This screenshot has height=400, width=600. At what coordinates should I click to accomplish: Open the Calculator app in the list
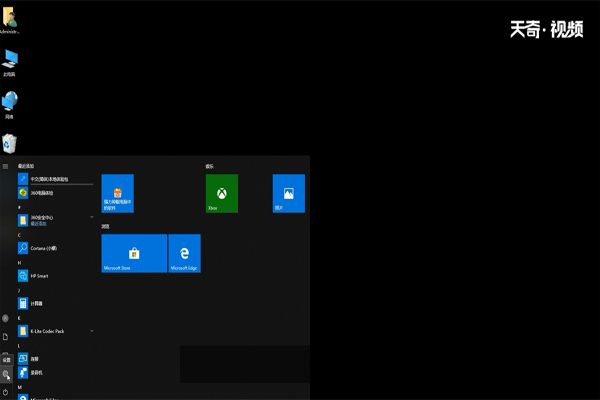coord(55,303)
